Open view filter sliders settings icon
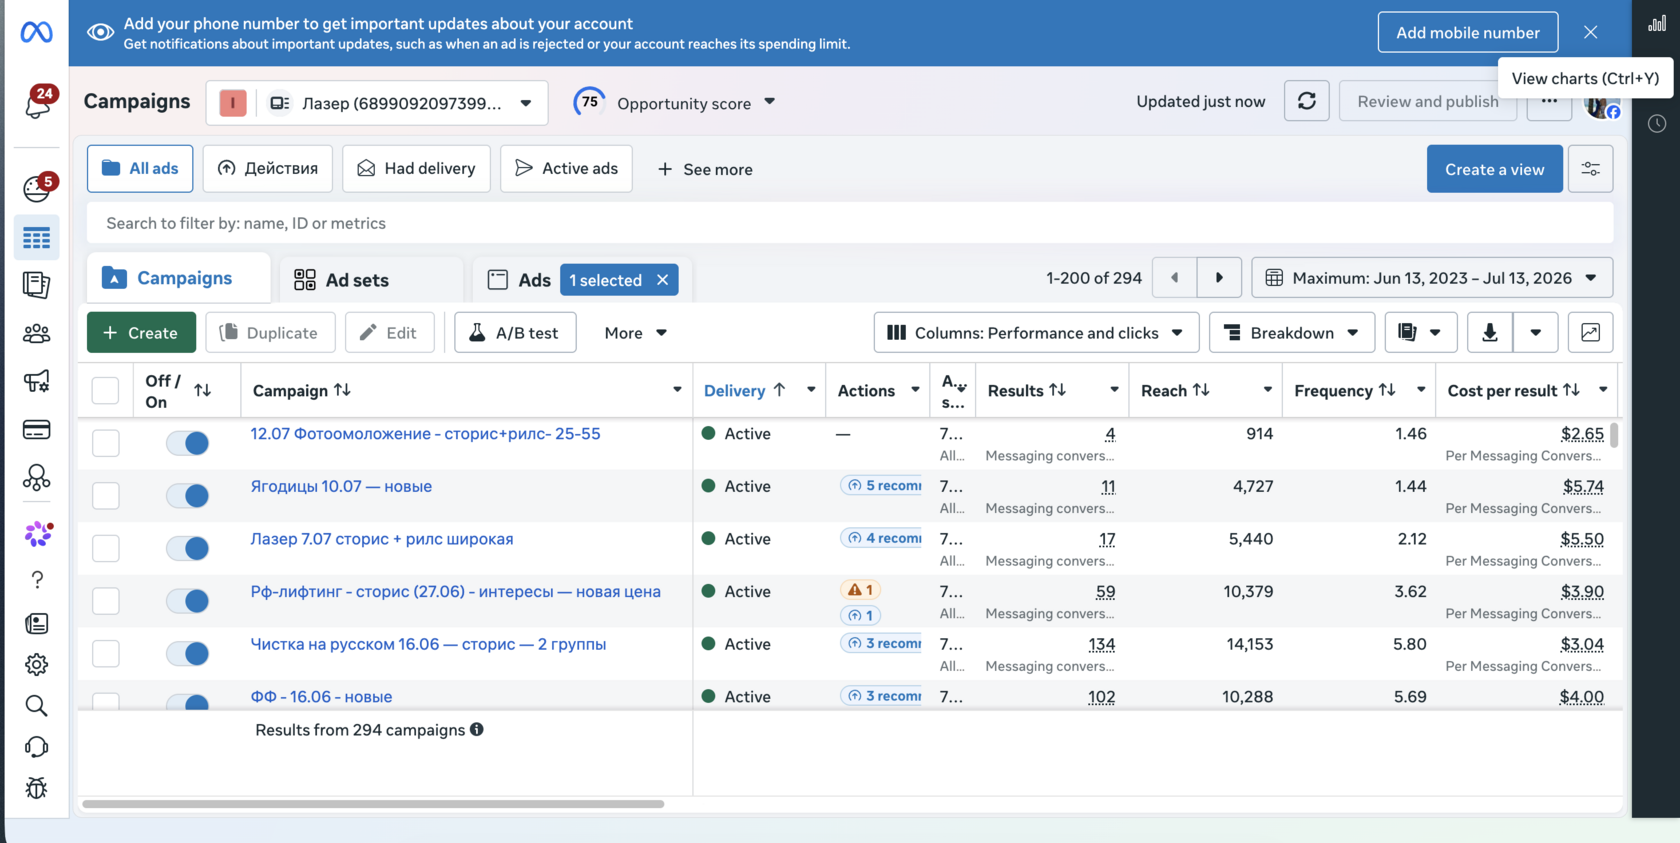This screenshot has height=843, width=1680. pos(1590,169)
